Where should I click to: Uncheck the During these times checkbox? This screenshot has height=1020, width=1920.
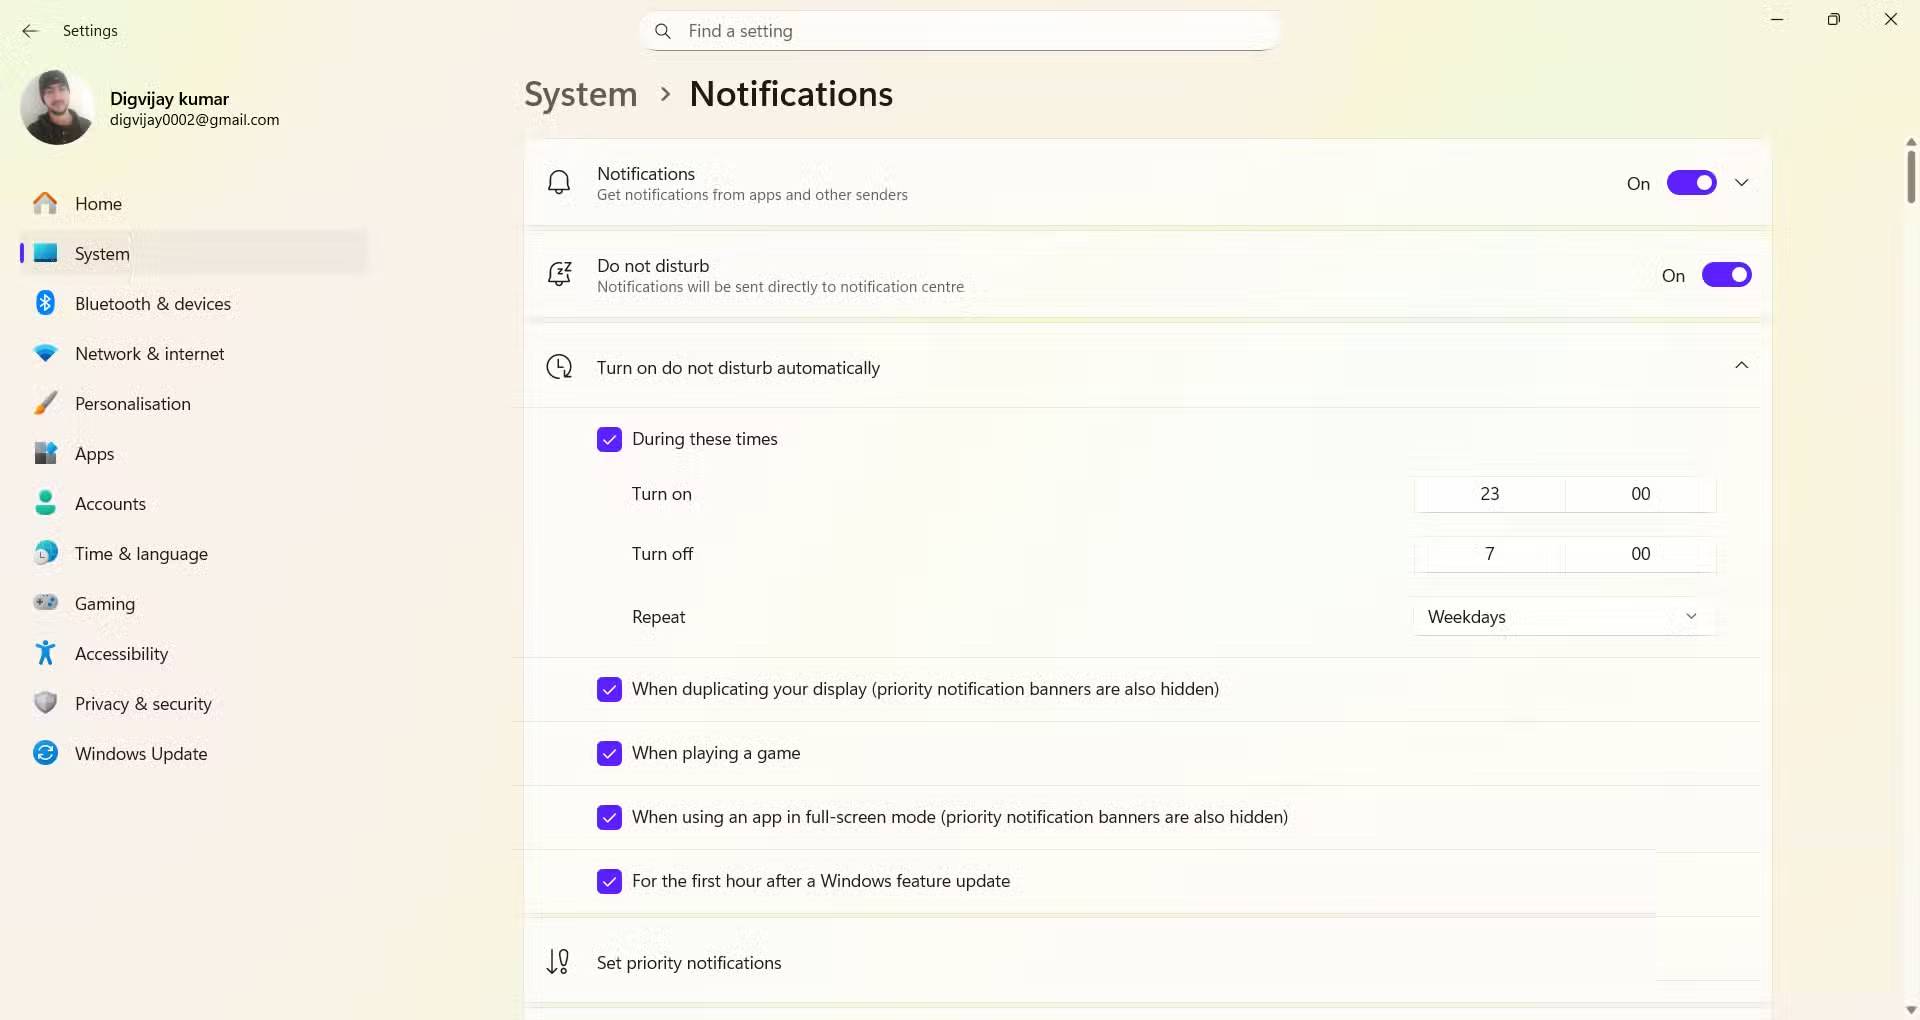609,439
